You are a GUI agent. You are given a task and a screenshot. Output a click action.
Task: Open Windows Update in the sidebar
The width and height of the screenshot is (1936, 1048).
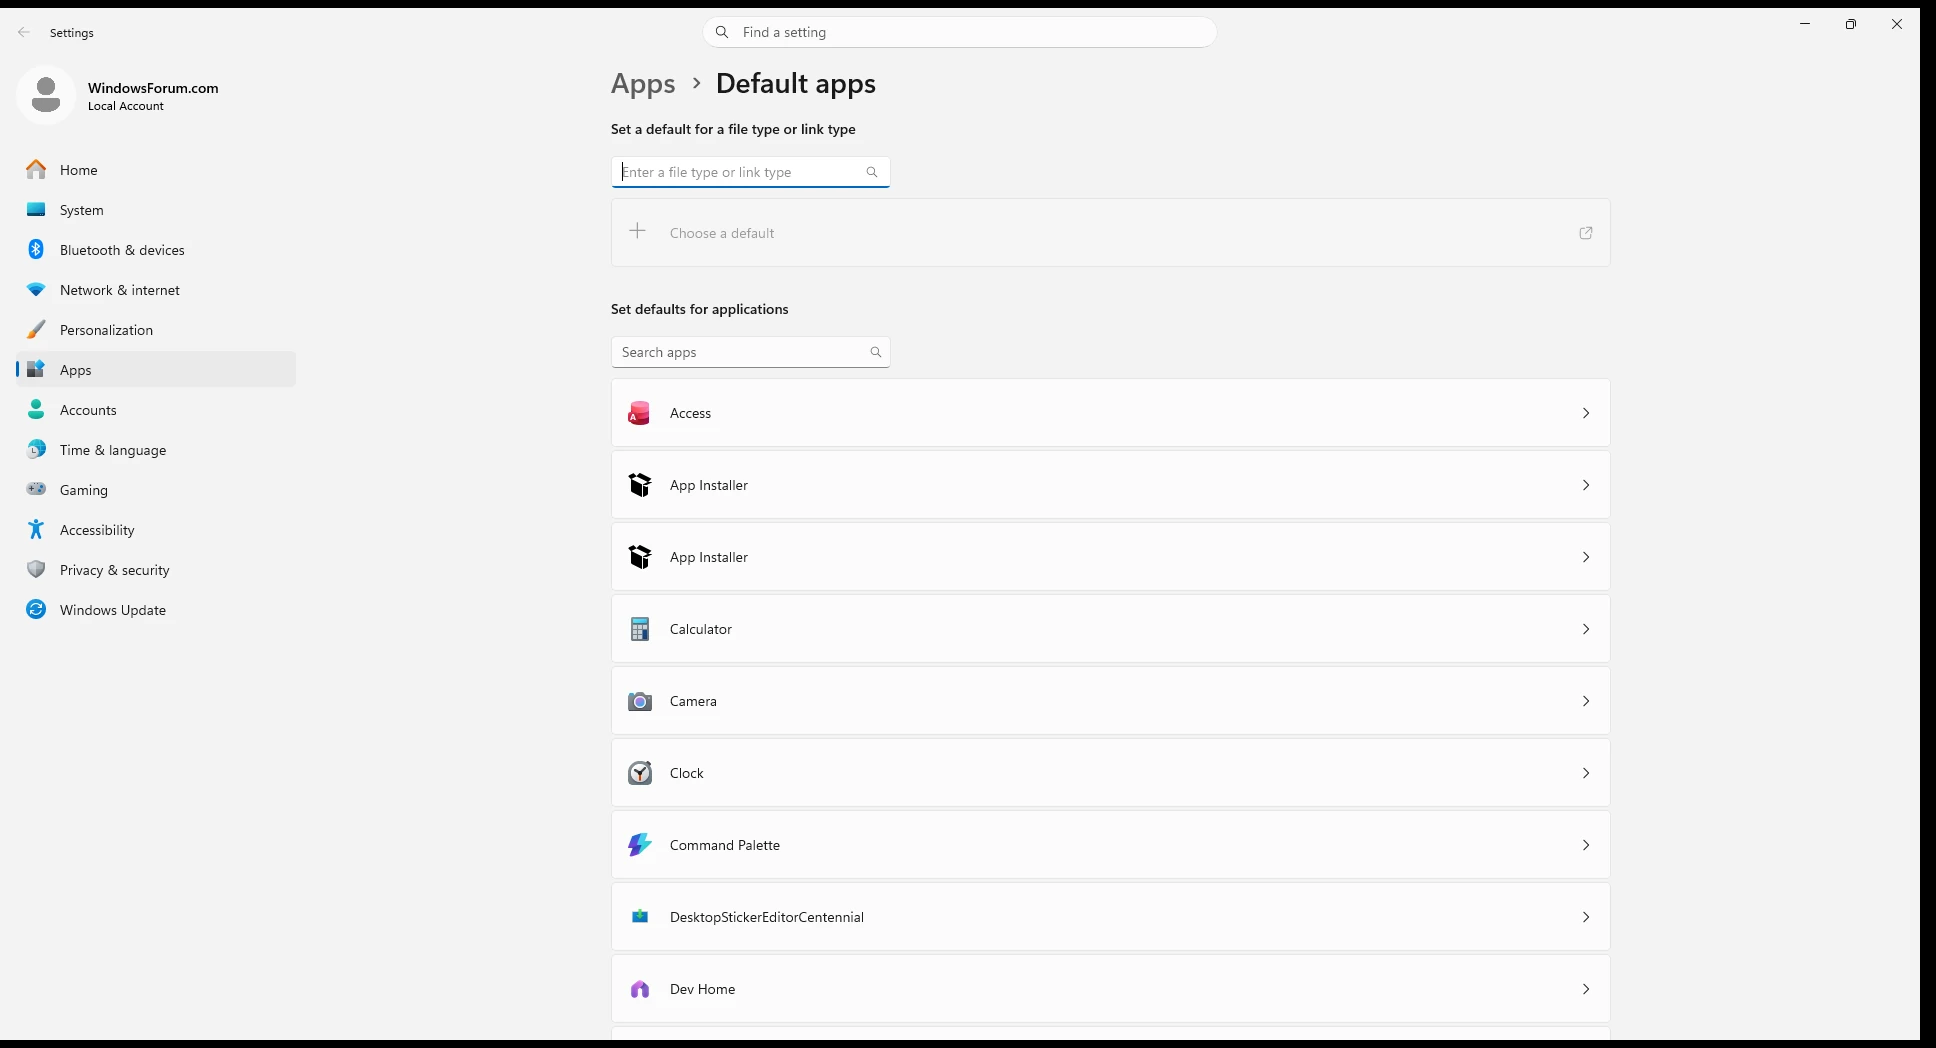[156, 610]
